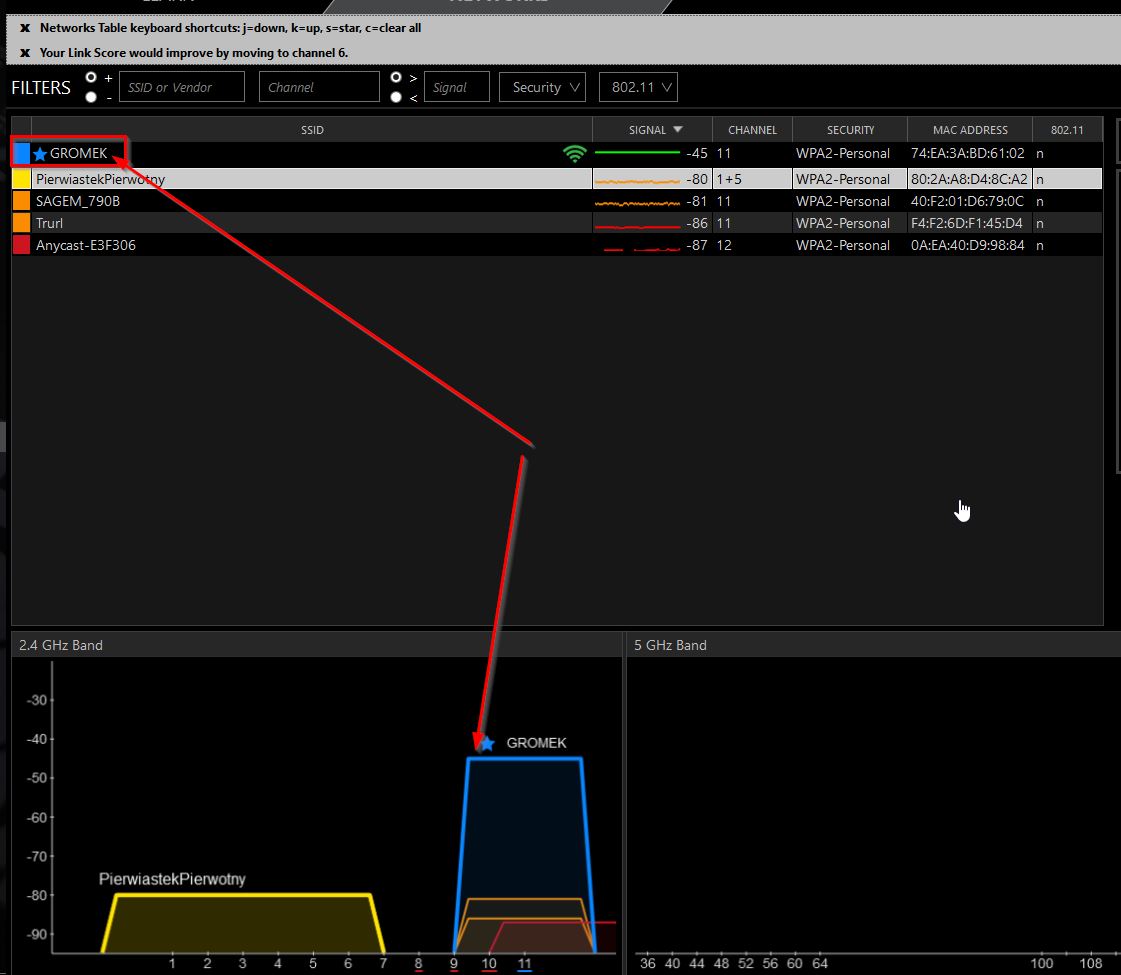This screenshot has width=1121, height=975.
Task: Click the green Wi-Fi connected icon
Action: click(x=574, y=154)
